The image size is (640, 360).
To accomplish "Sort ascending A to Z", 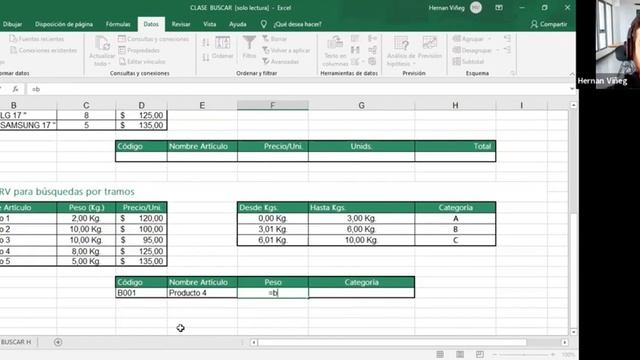I will (x=206, y=42).
